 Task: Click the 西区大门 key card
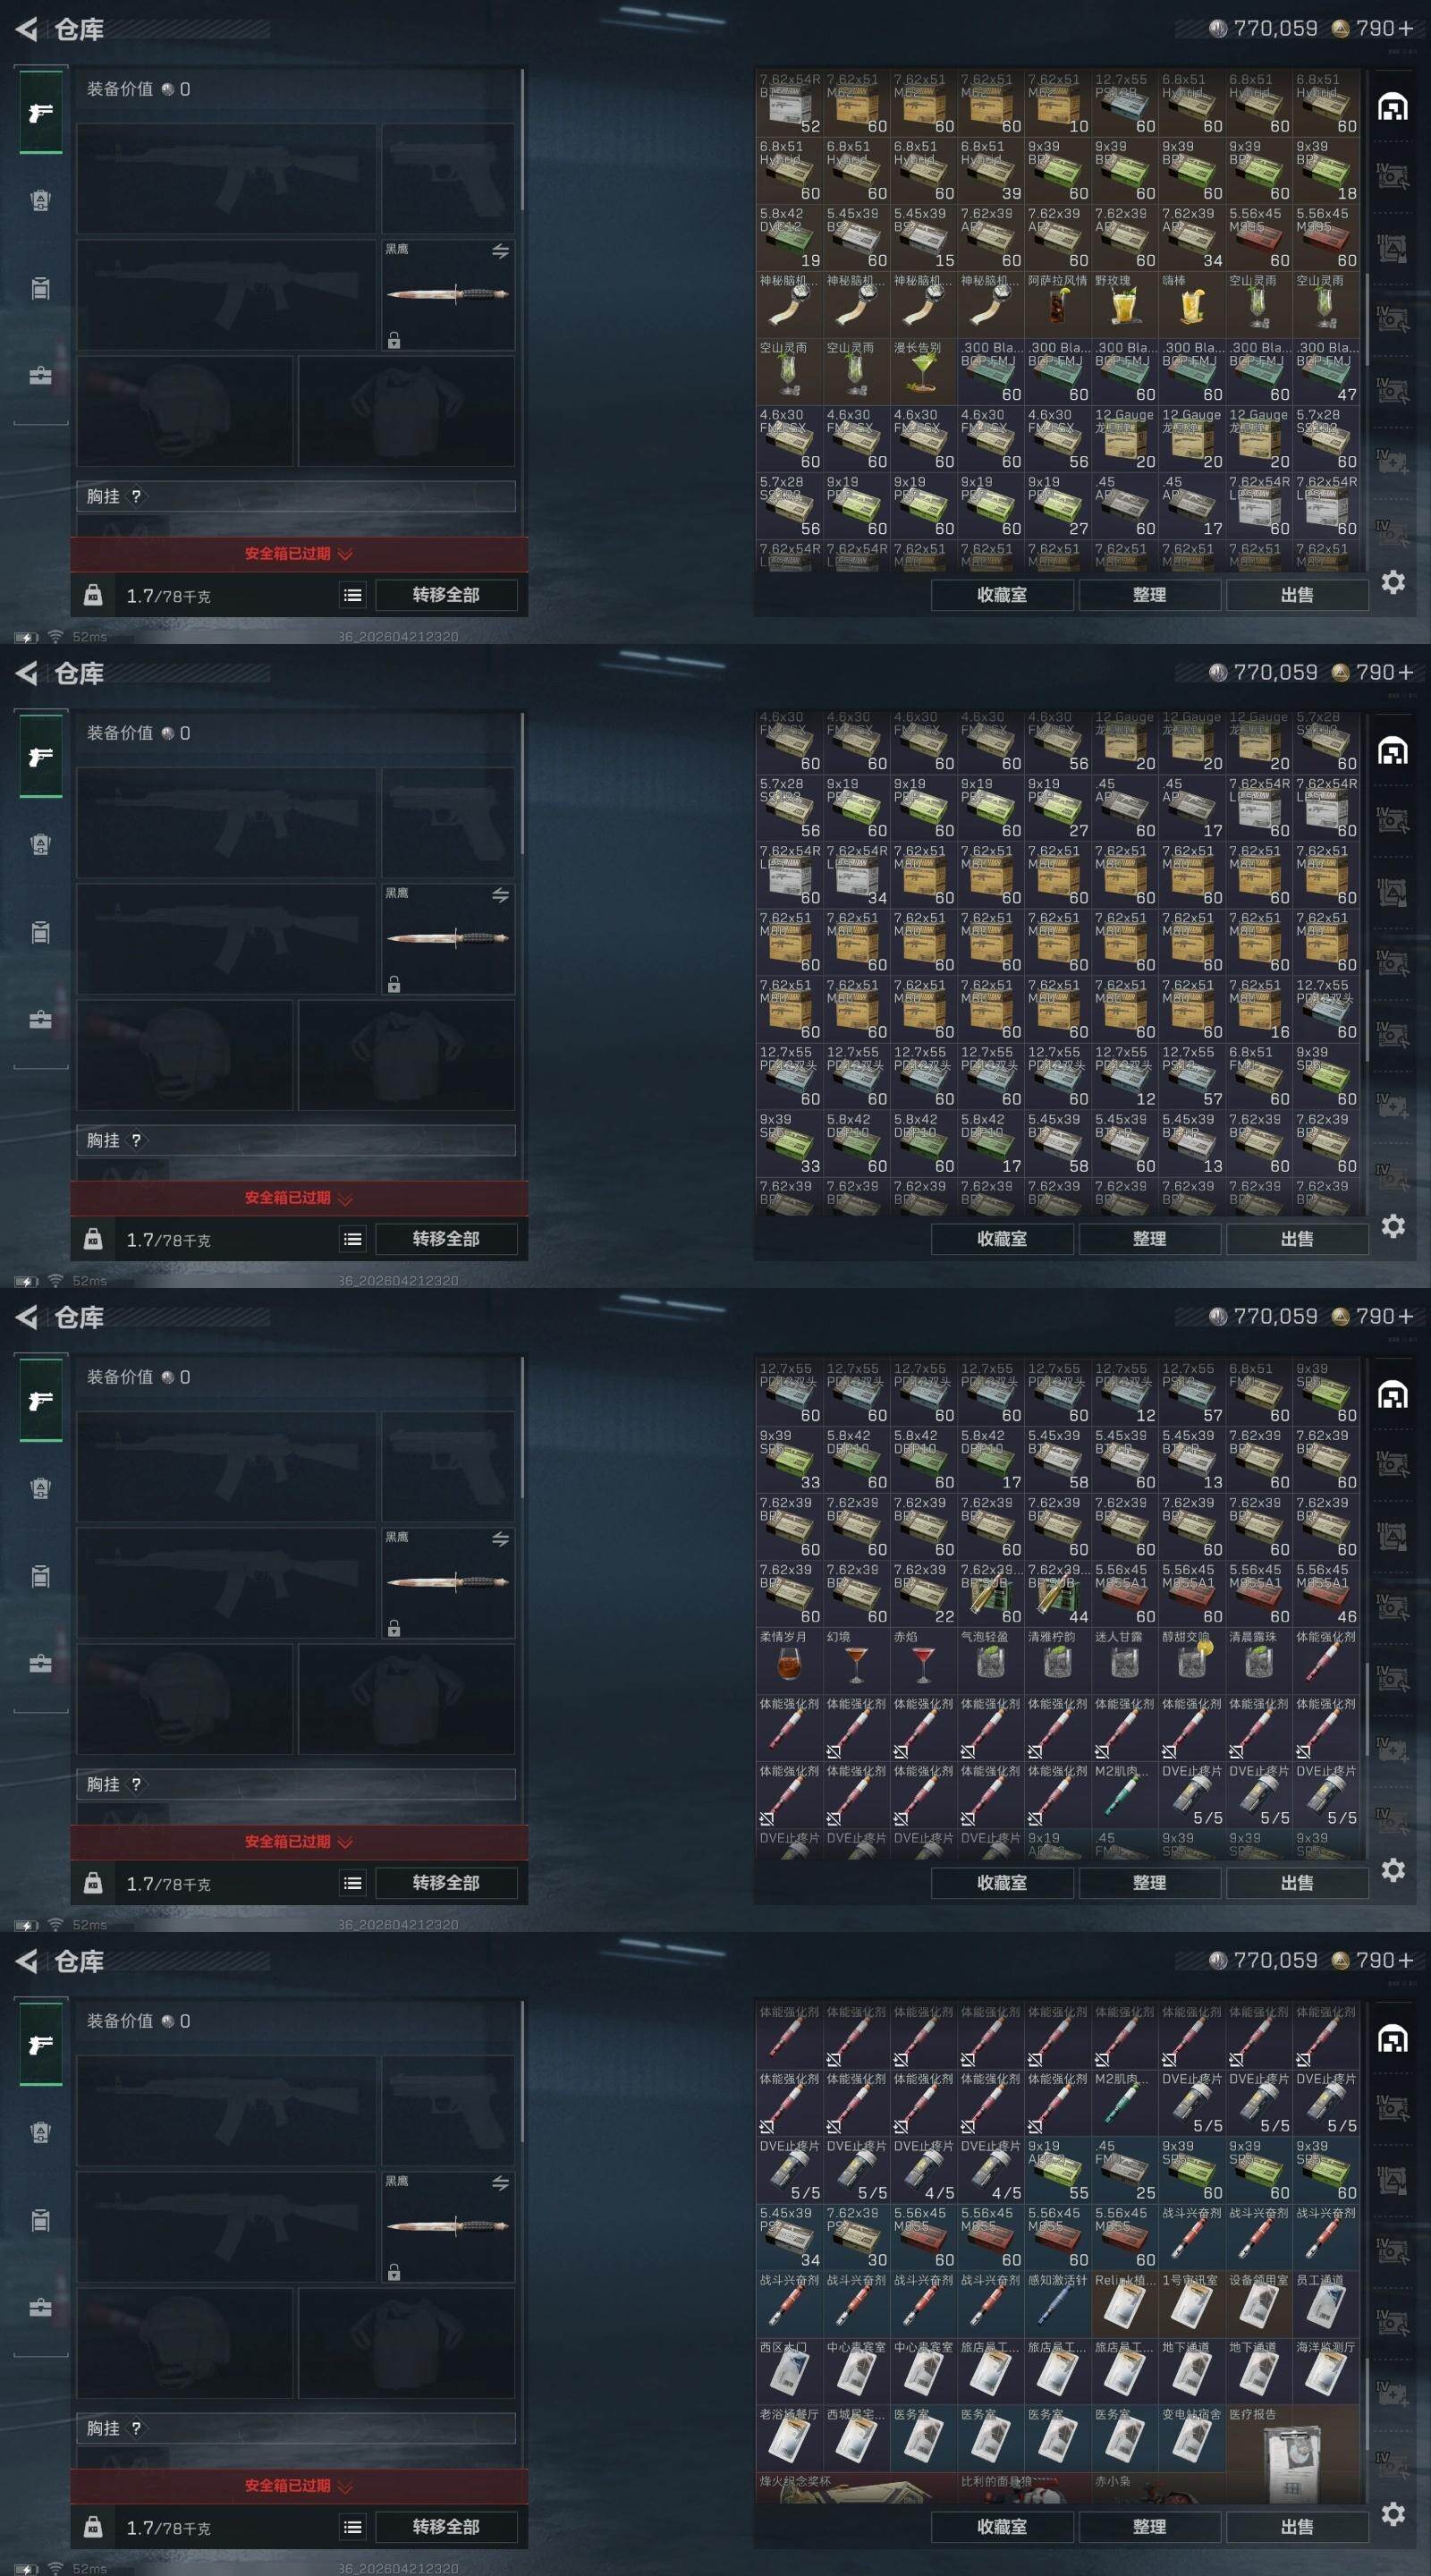[x=788, y=2372]
